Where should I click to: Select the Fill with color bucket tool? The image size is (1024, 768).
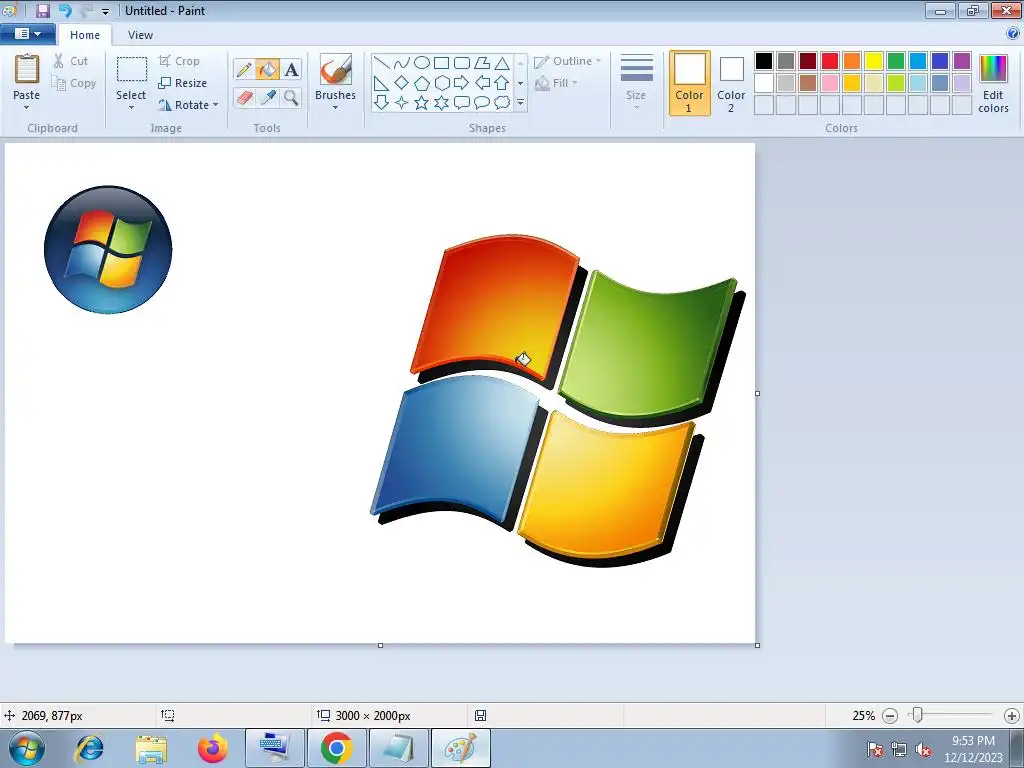tap(267, 69)
